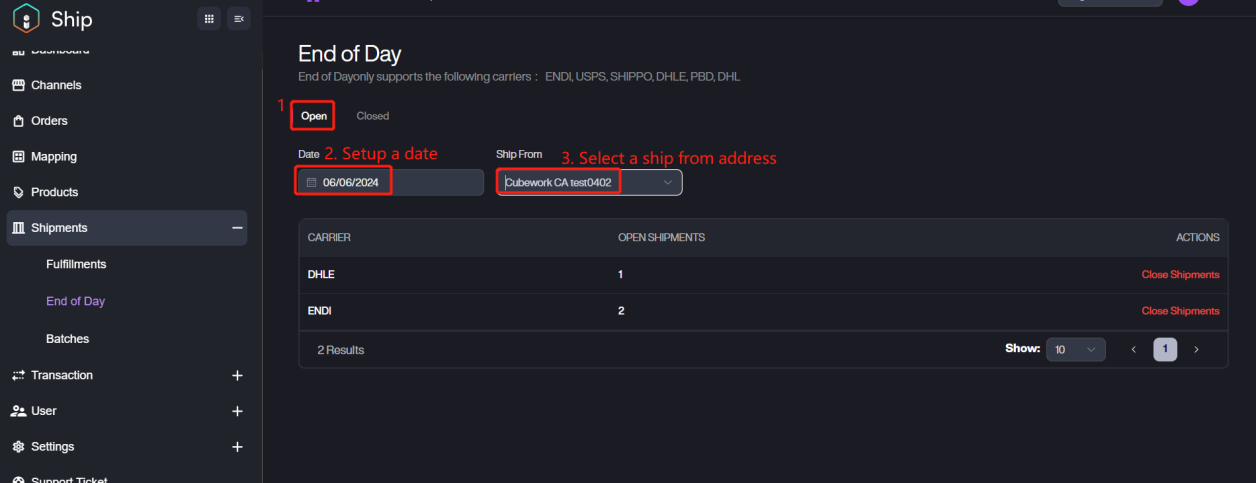Click the Mapping icon in sidebar
The image size is (1256, 483).
click(x=18, y=157)
